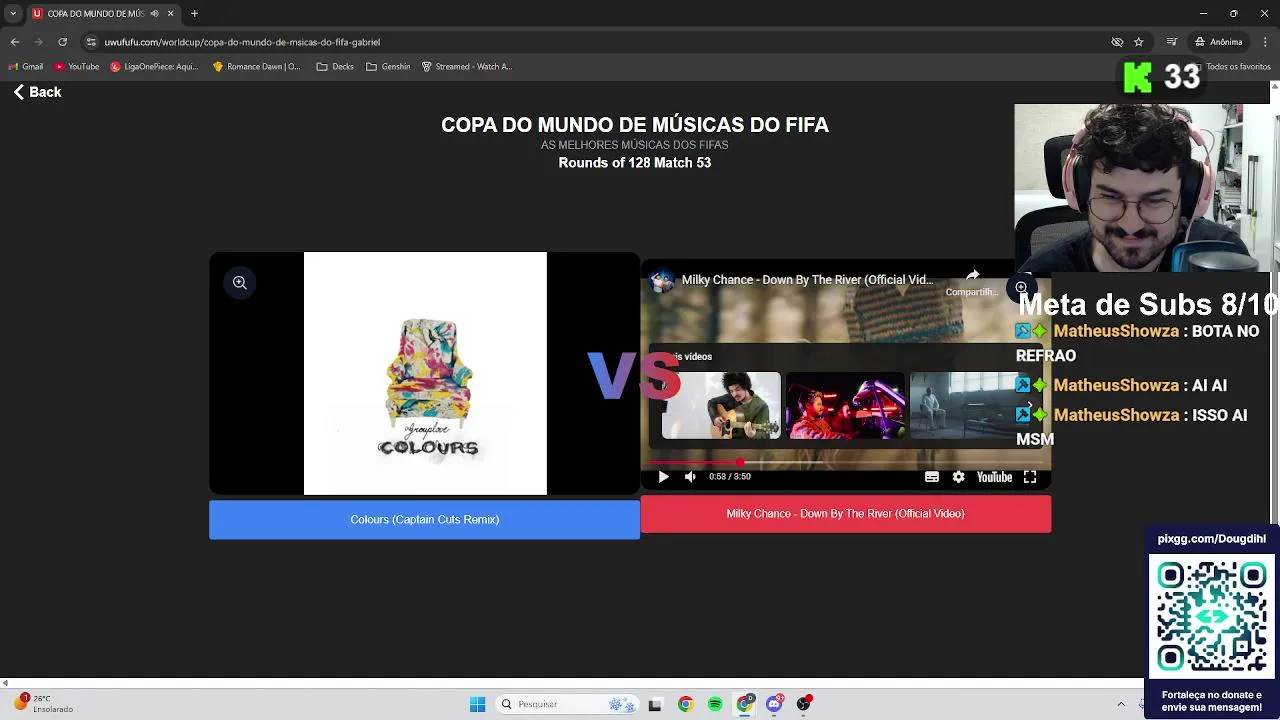1280x720 pixels.
Task: Open YouTube player settings gear
Action: point(958,477)
